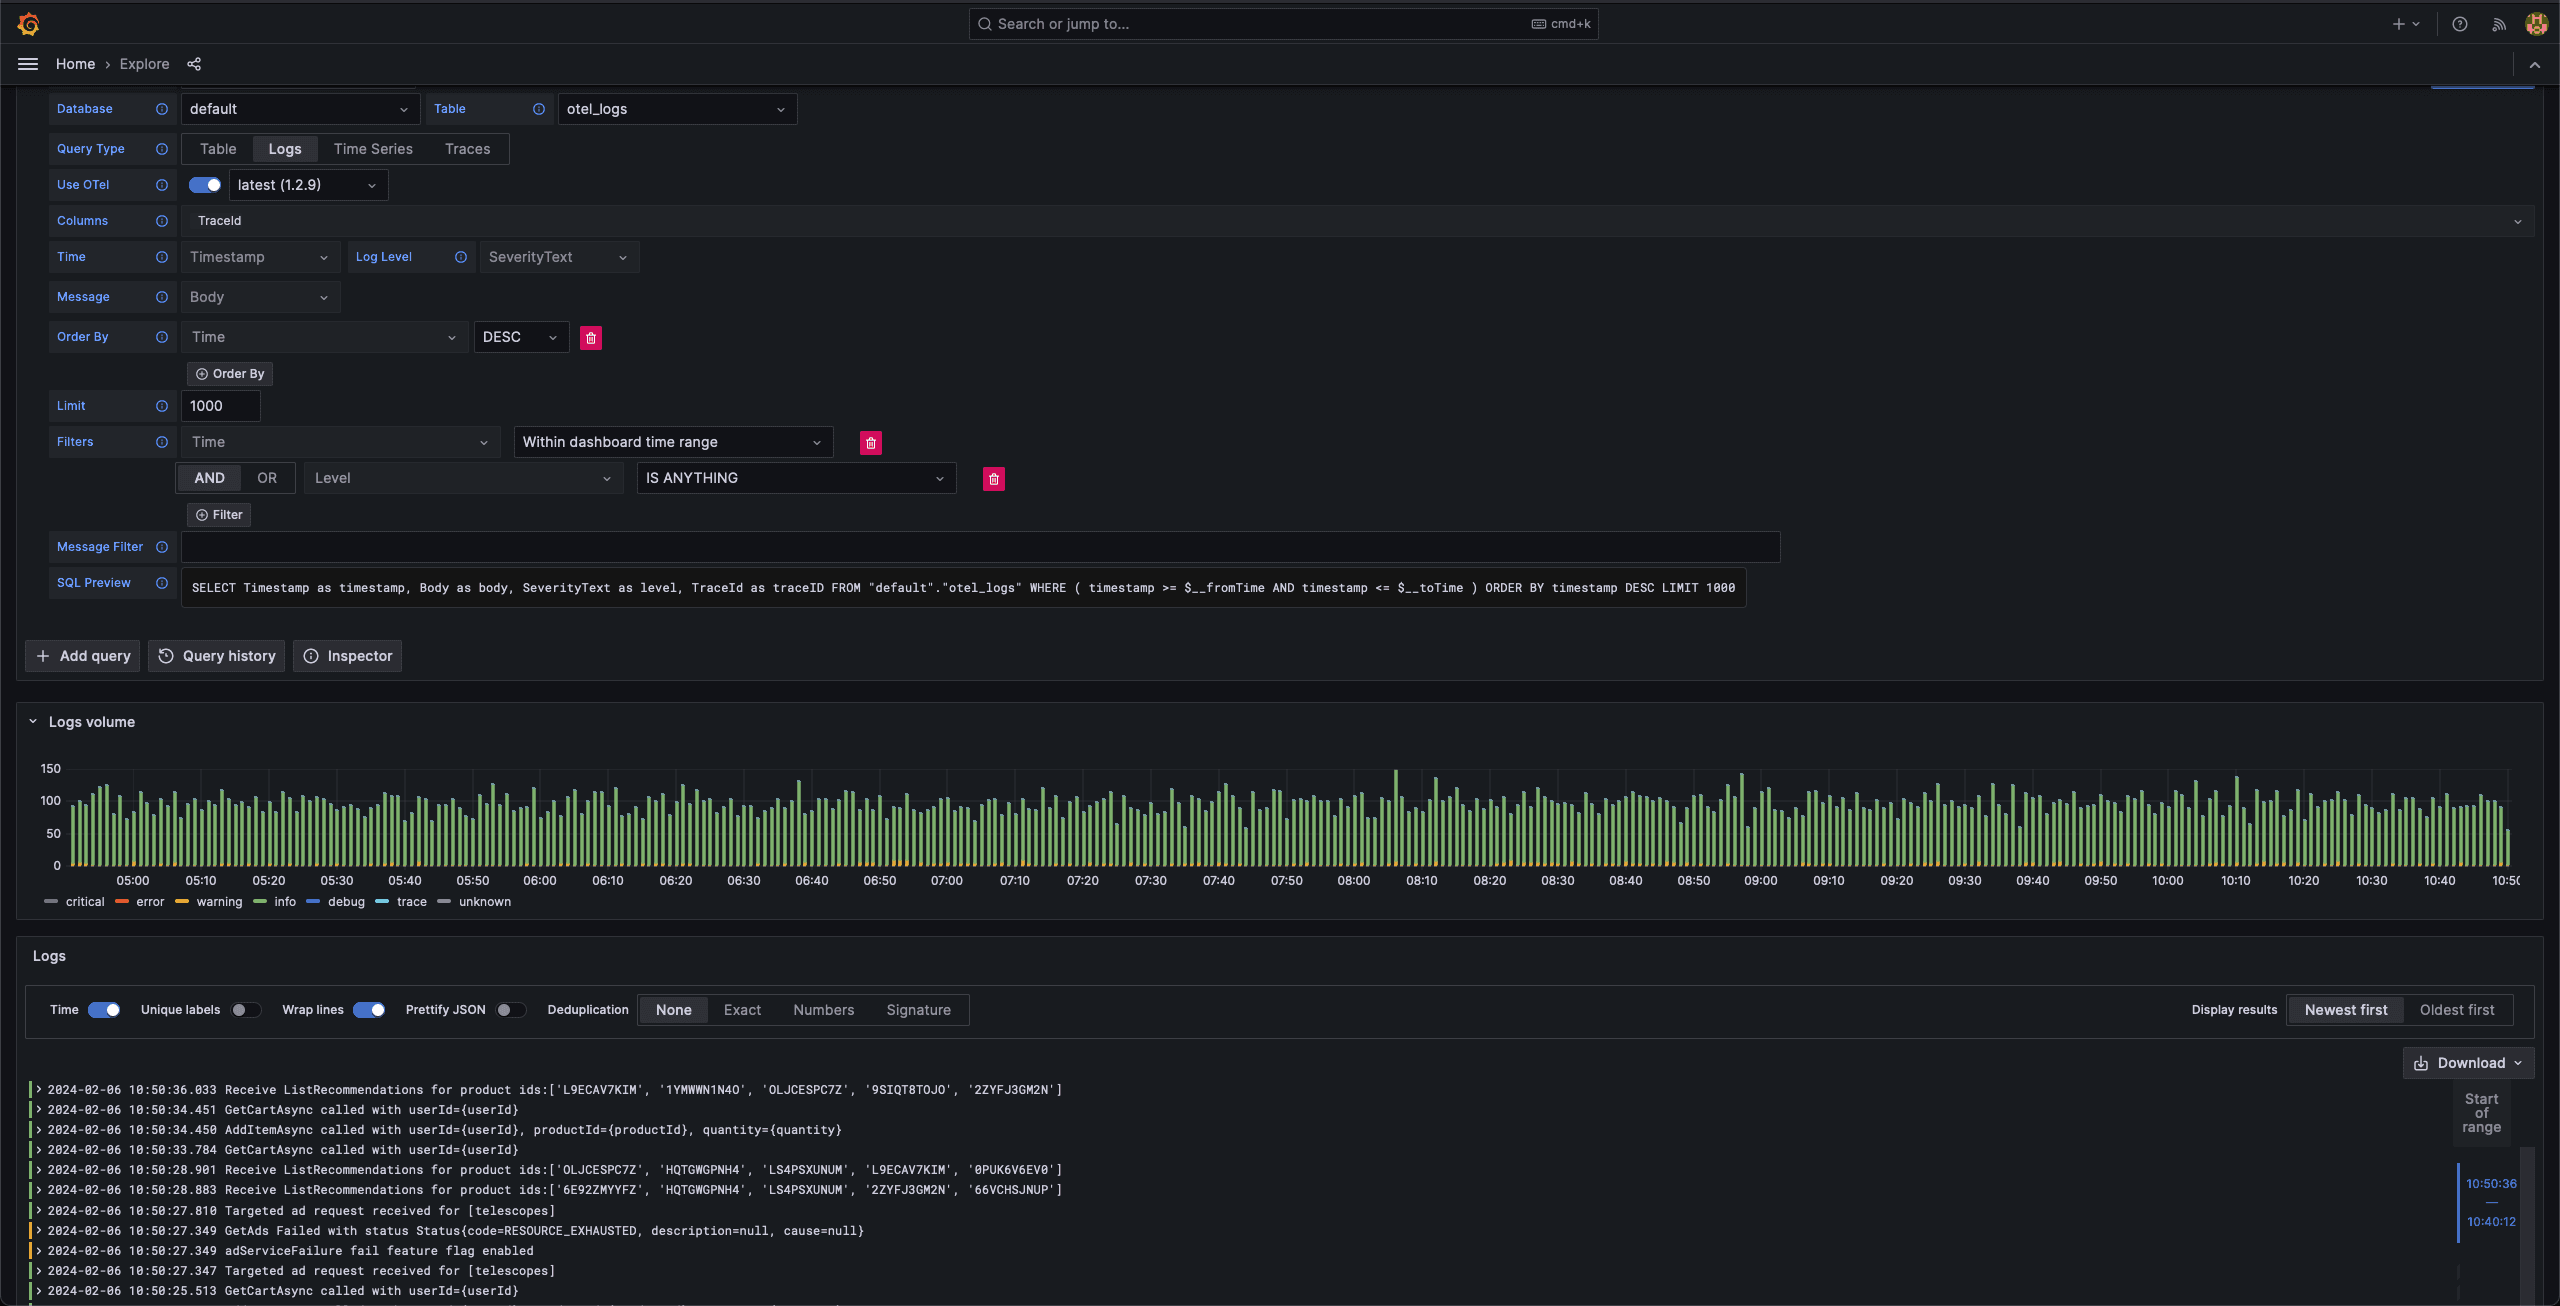The height and width of the screenshot is (1306, 2560).
Task: Remove the Level filter with trash icon
Action: tap(993, 479)
